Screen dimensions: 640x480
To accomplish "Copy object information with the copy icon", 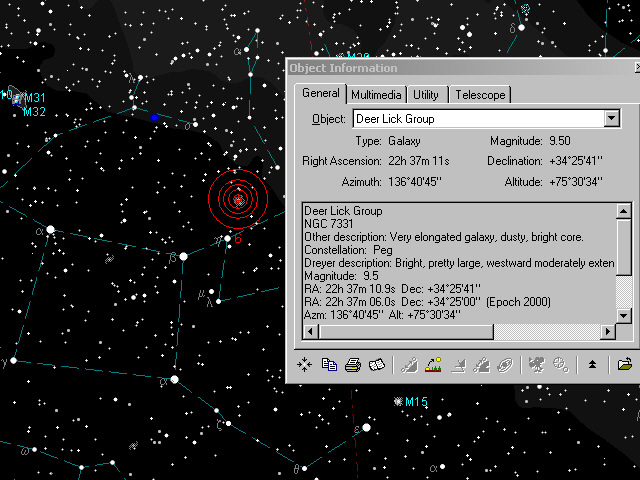I will click(x=329, y=364).
